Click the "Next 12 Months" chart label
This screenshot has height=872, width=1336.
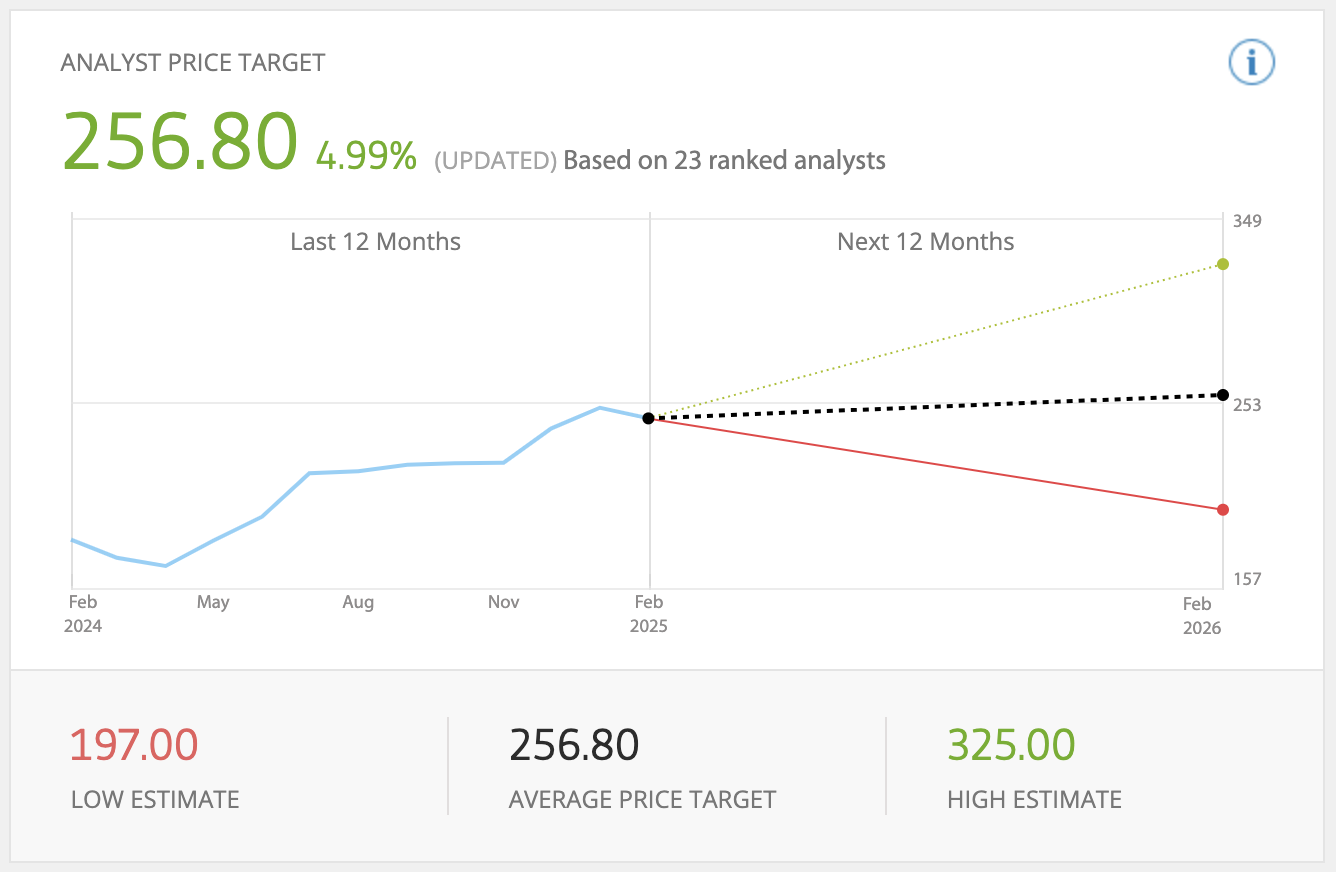point(925,242)
